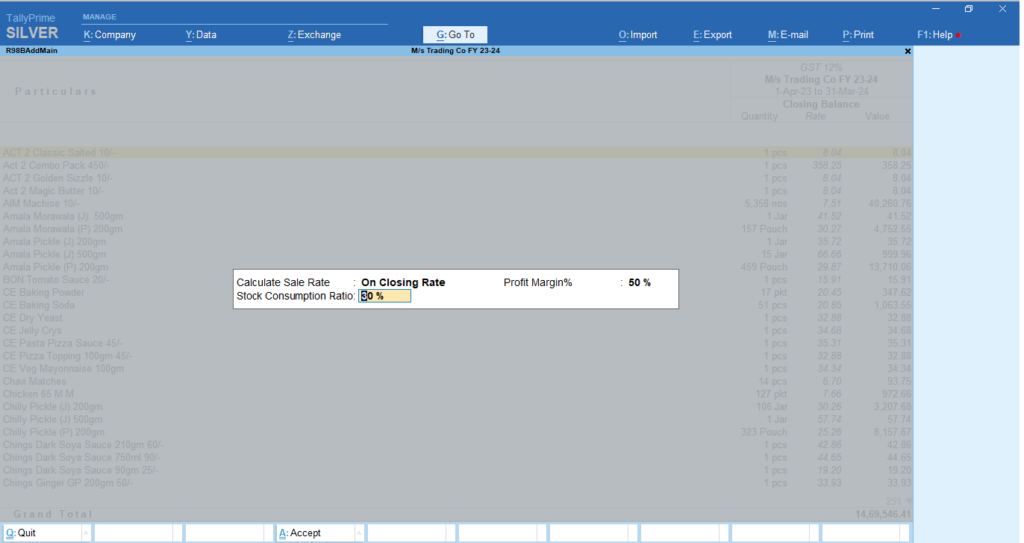Click the Stock Consumption Ratio input field

coord(385,296)
